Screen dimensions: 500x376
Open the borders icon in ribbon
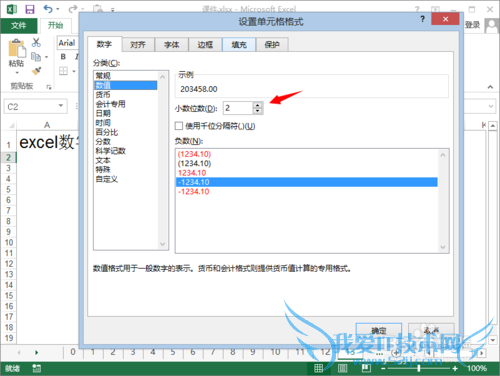(63, 71)
